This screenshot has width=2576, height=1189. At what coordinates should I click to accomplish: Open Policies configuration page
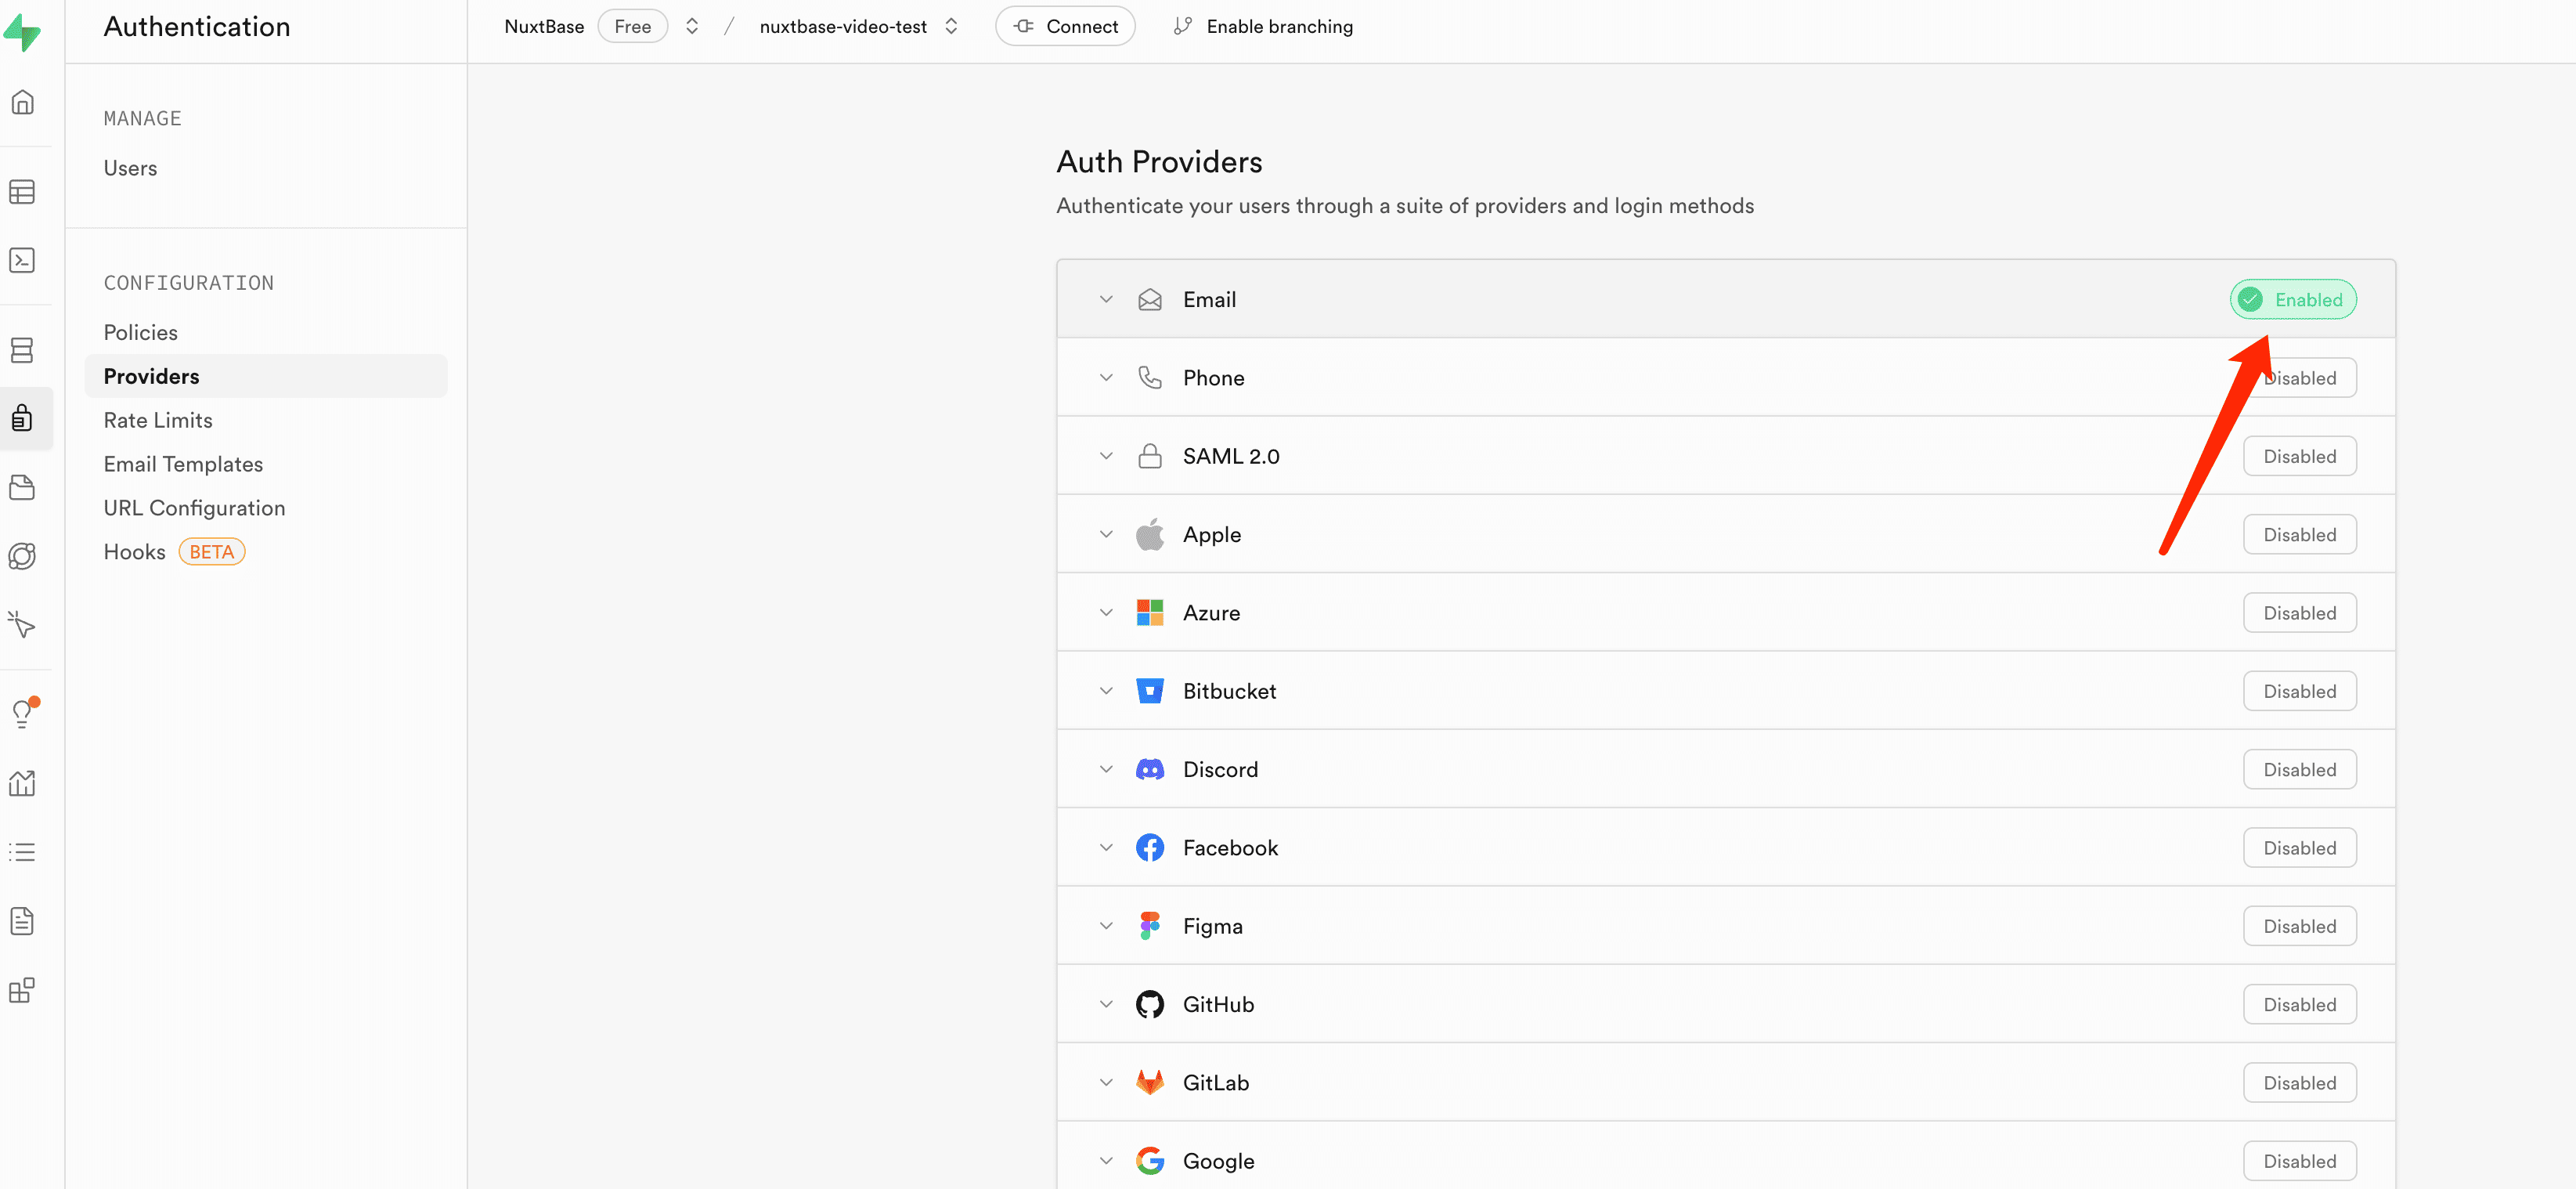coord(141,331)
